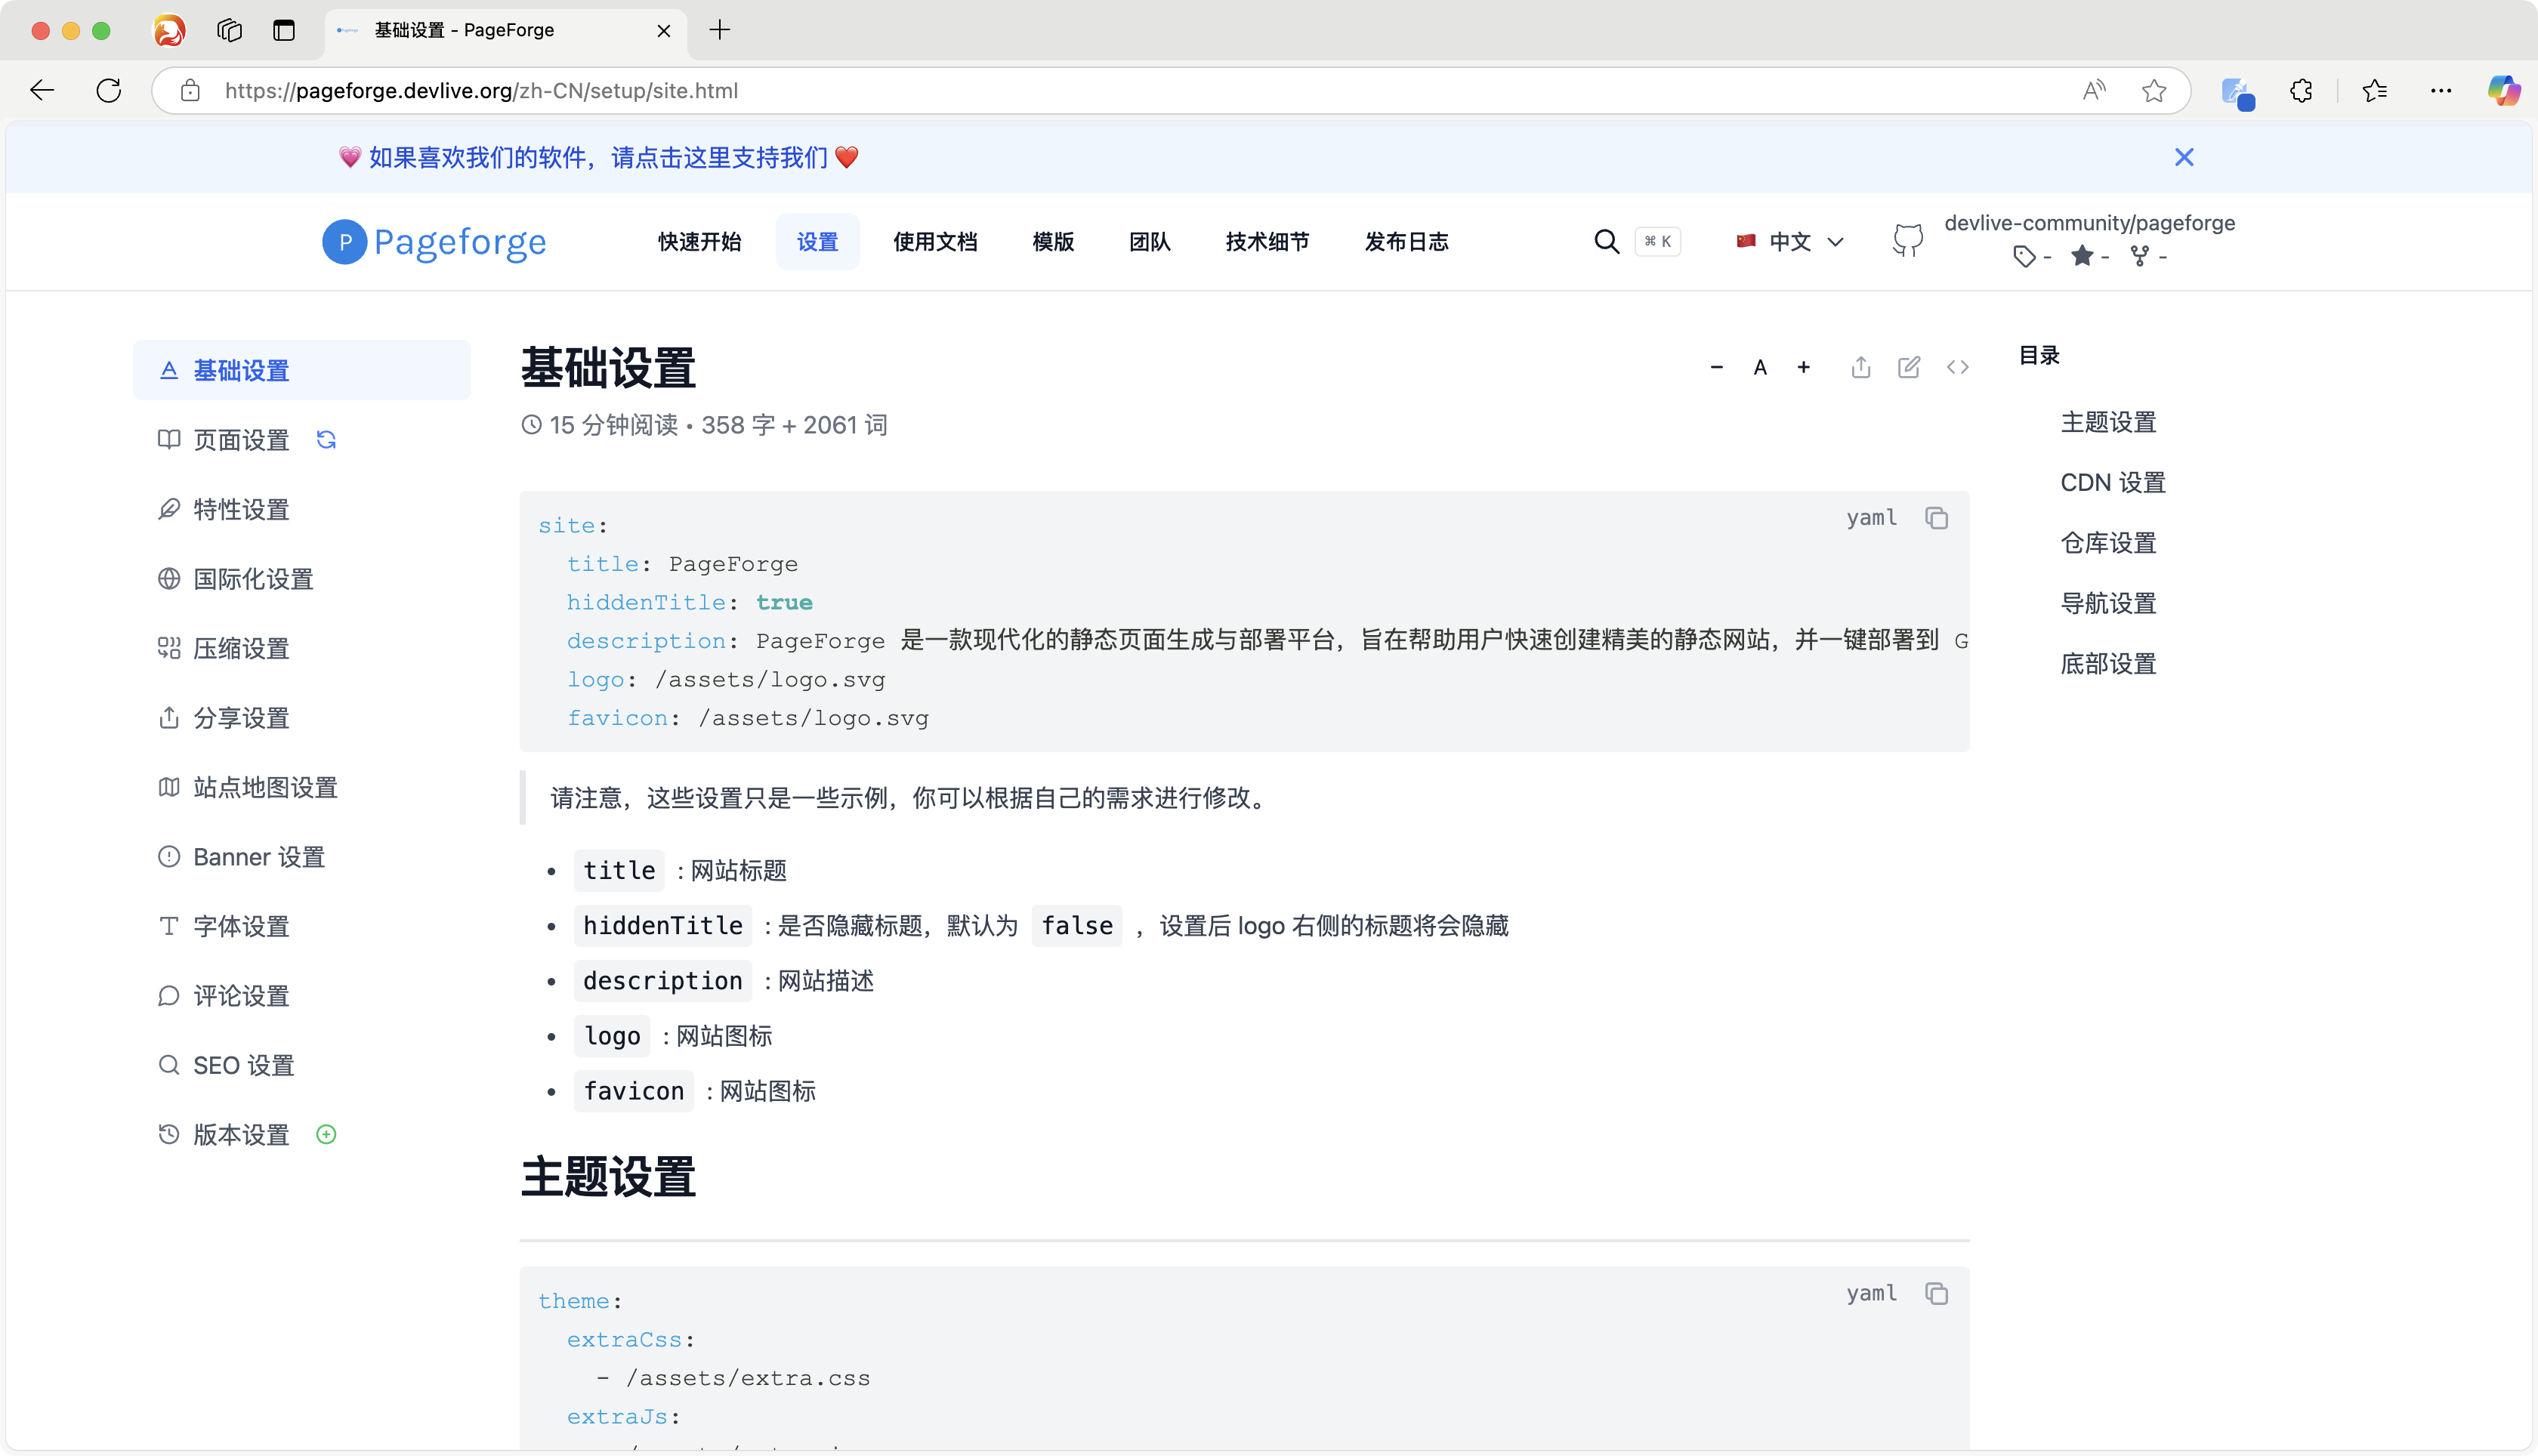
Task: Click the GitHub octocat icon
Action: pos(1907,241)
